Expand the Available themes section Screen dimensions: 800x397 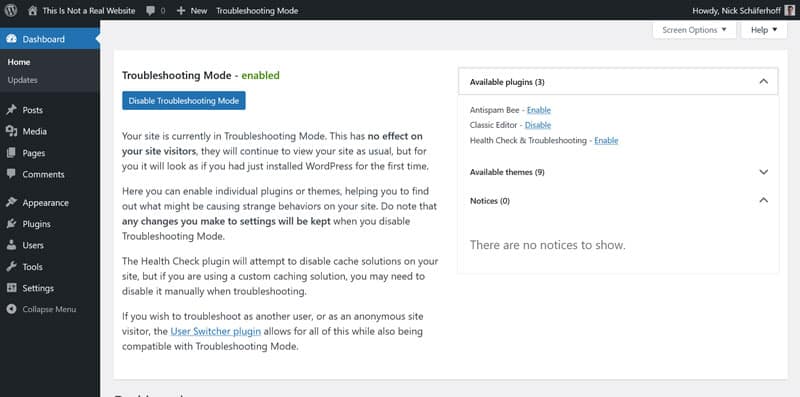[763, 172]
